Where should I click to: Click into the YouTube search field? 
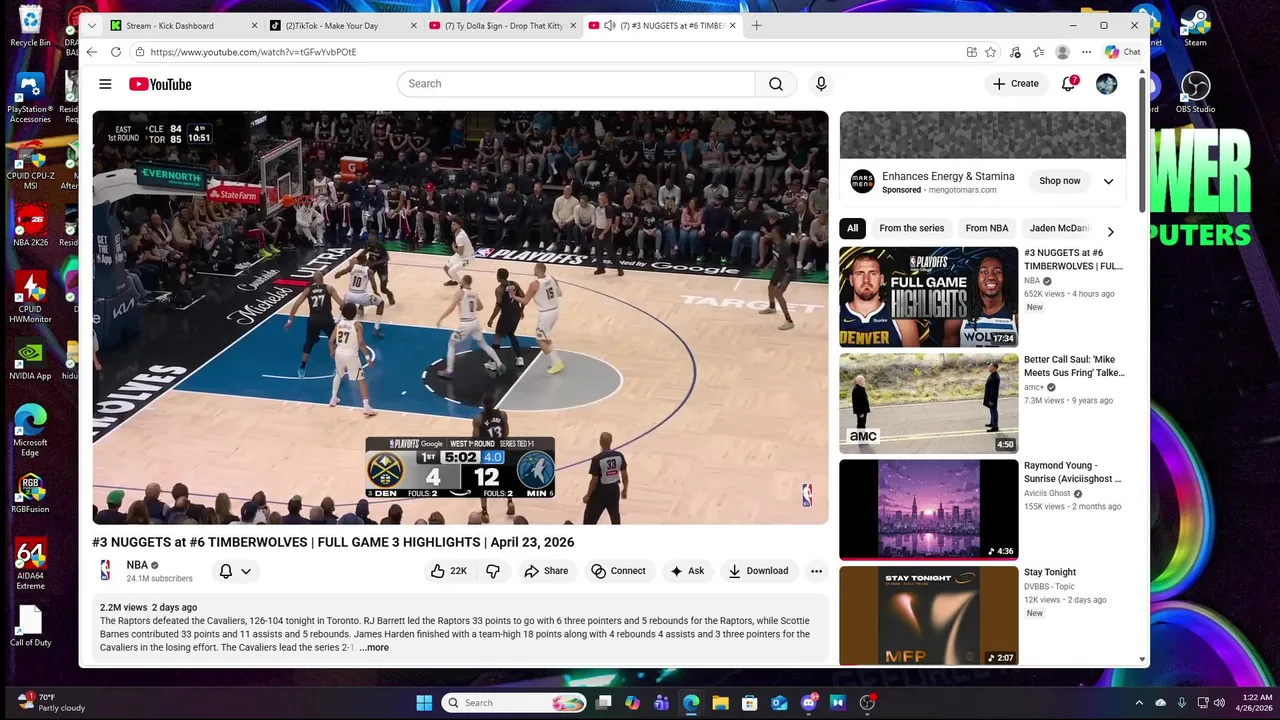pos(576,84)
